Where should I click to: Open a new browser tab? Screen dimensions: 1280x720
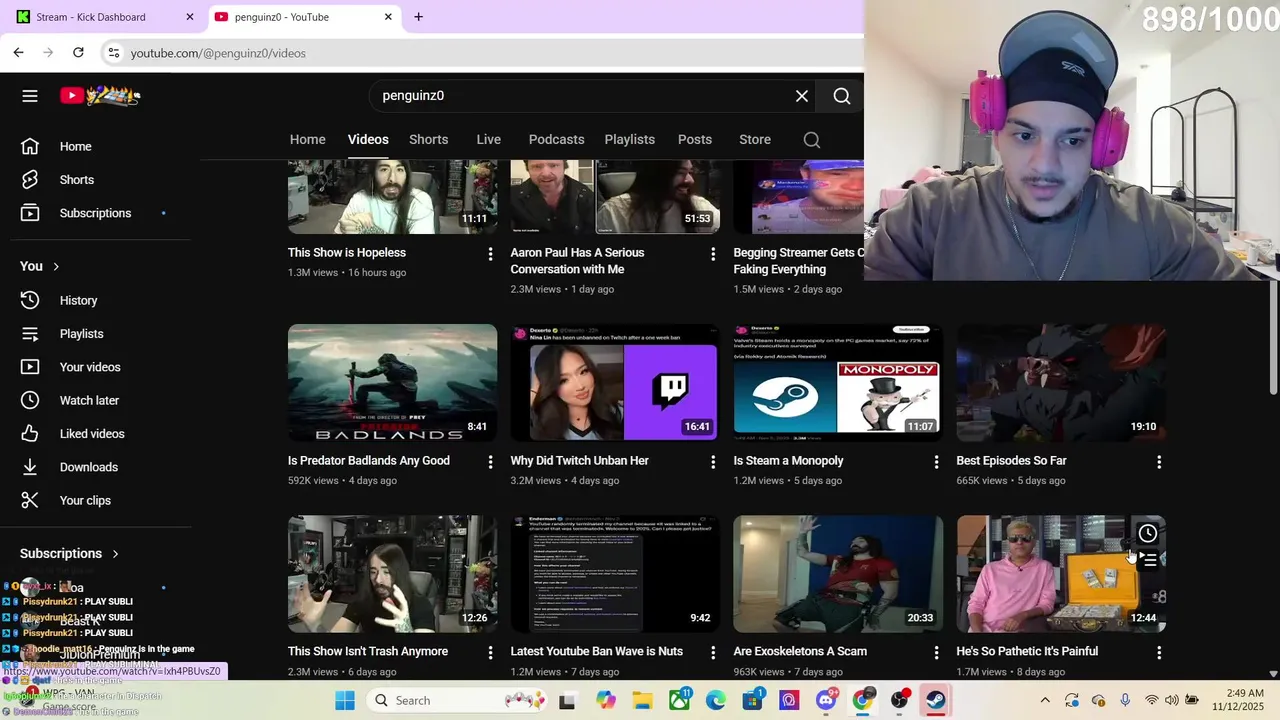tap(418, 17)
